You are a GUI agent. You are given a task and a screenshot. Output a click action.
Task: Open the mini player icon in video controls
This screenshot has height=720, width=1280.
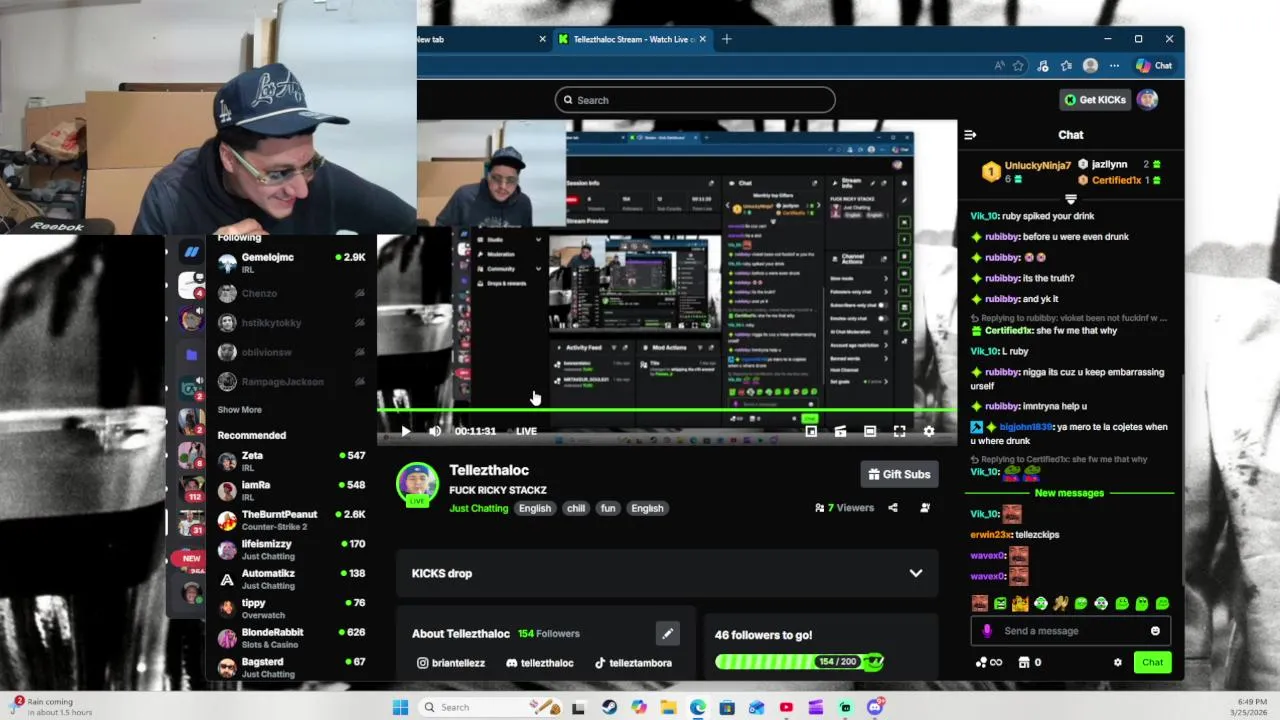coord(811,431)
